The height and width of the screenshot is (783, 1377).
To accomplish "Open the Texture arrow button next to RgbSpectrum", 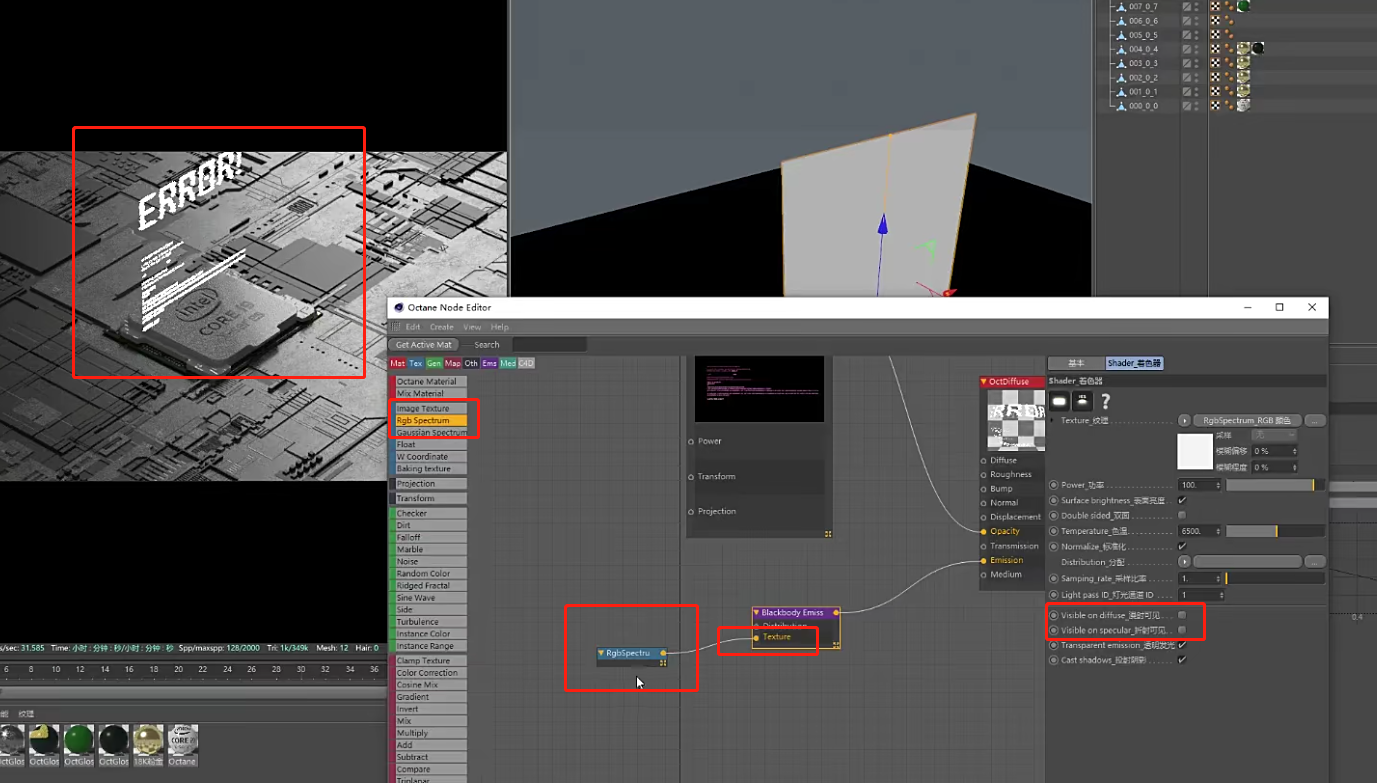I will [1184, 421].
